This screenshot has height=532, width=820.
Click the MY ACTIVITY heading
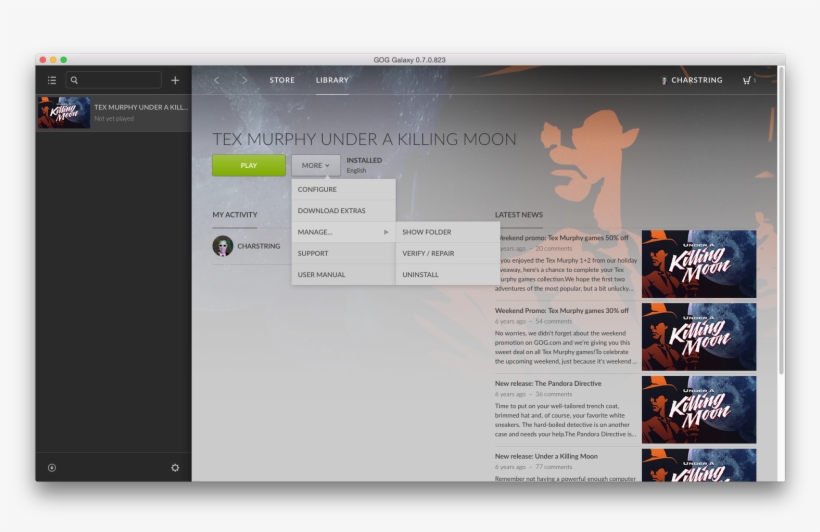tap(235, 215)
